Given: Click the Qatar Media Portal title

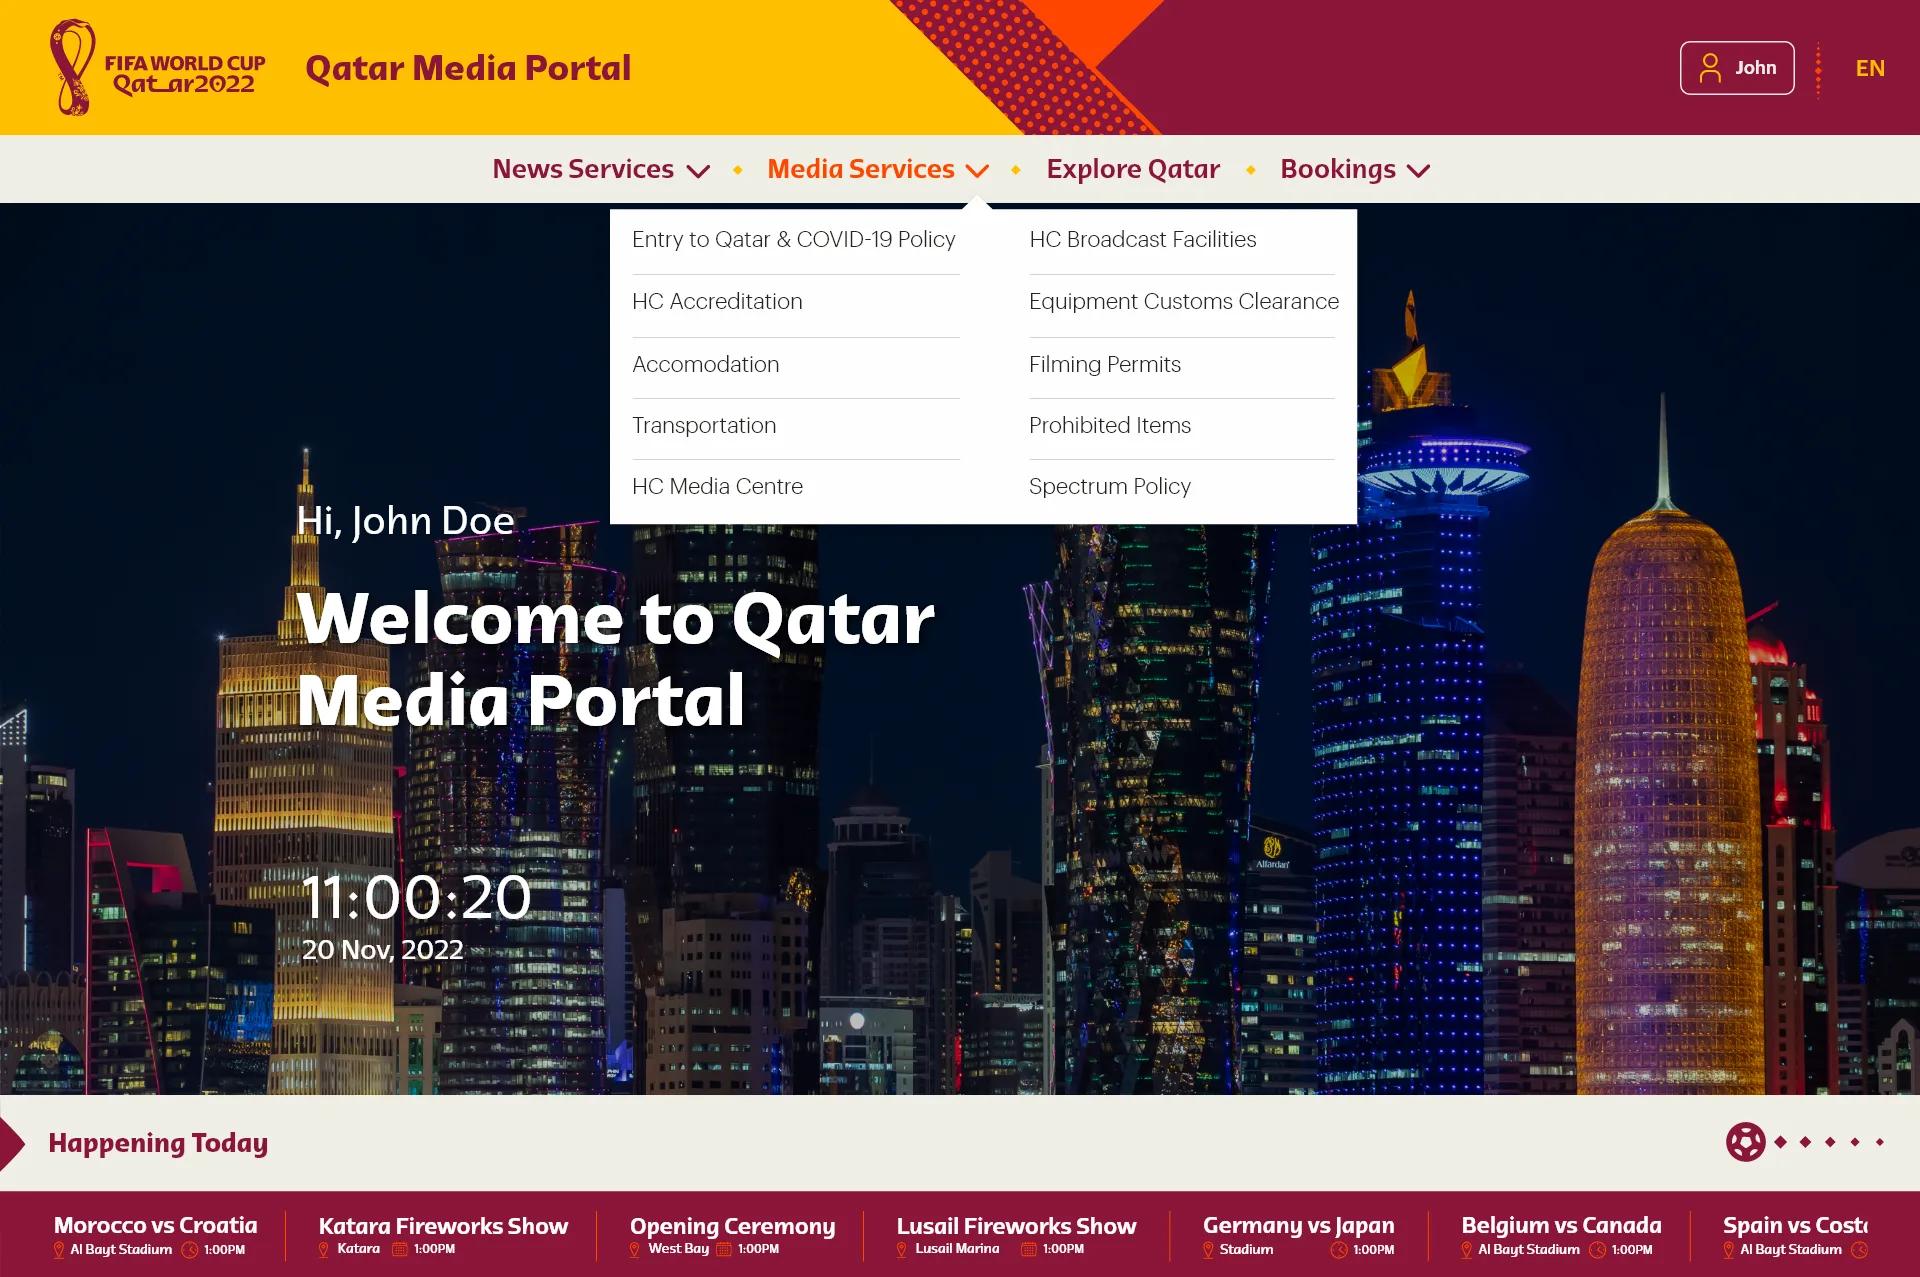Looking at the screenshot, I should (x=468, y=68).
